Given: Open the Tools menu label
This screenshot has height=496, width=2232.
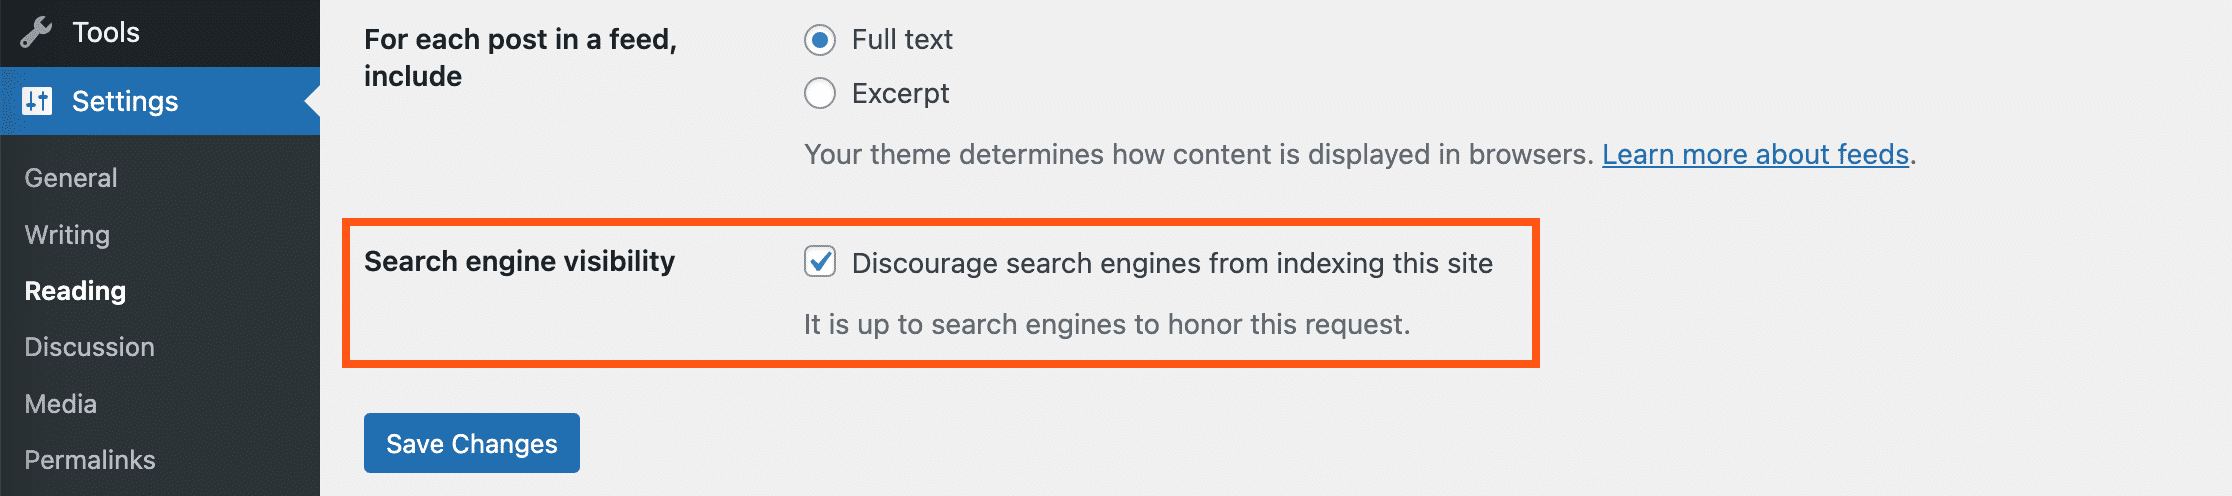Looking at the screenshot, I should [105, 33].
